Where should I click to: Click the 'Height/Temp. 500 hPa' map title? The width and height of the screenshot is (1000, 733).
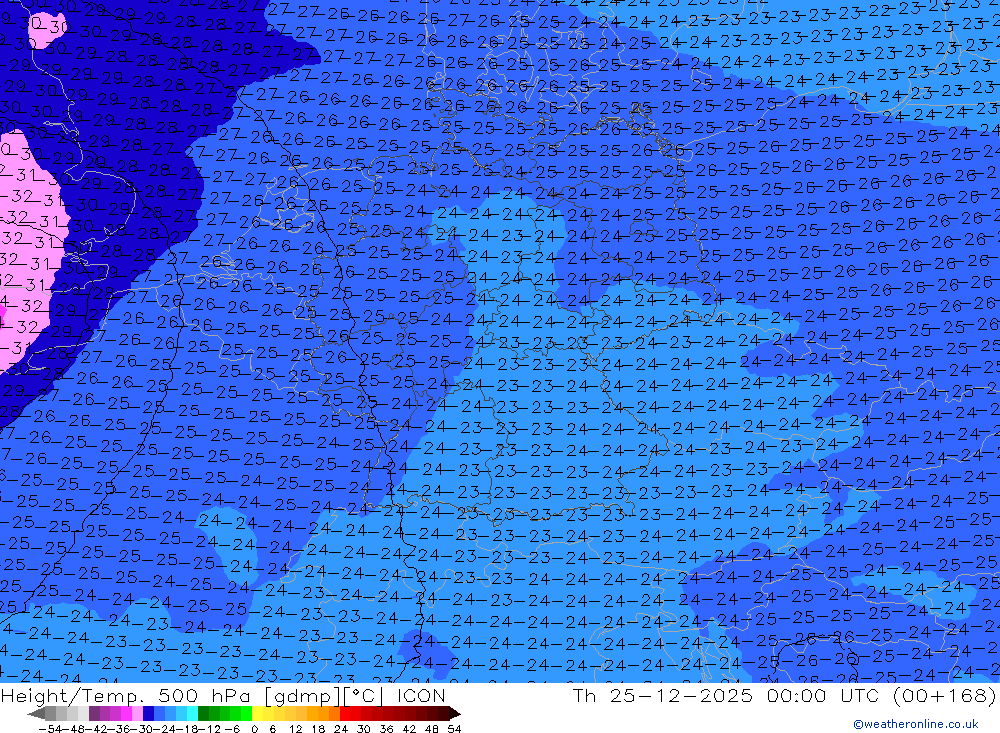[128, 695]
